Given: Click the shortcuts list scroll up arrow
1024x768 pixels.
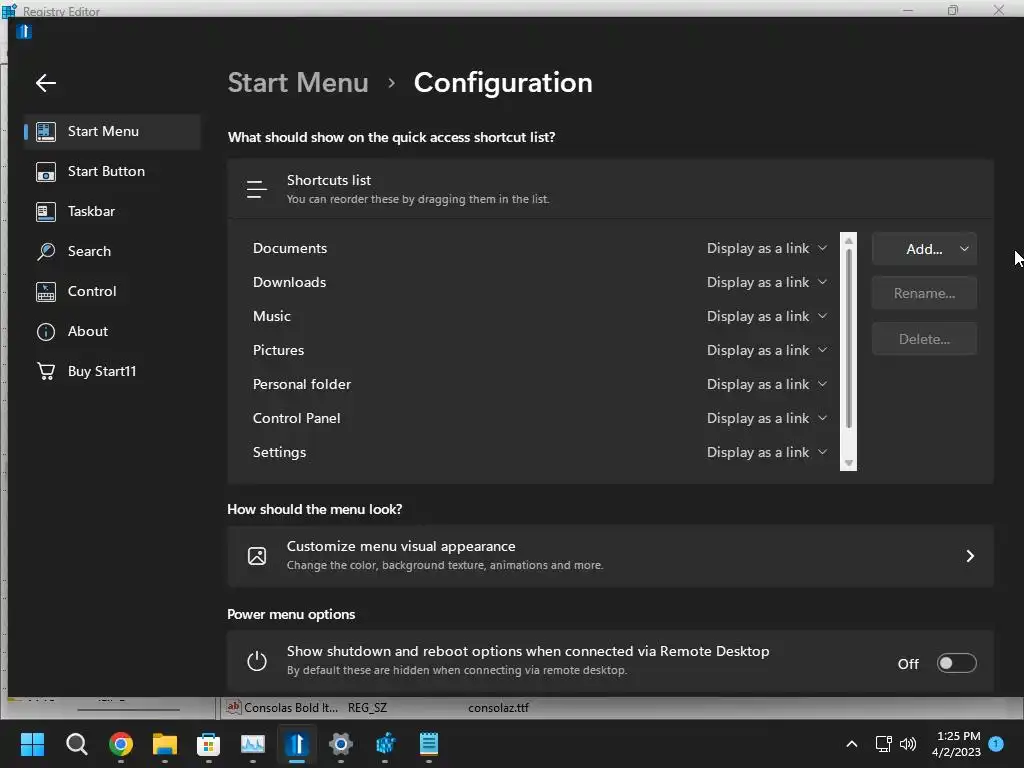Looking at the screenshot, I should [848, 240].
